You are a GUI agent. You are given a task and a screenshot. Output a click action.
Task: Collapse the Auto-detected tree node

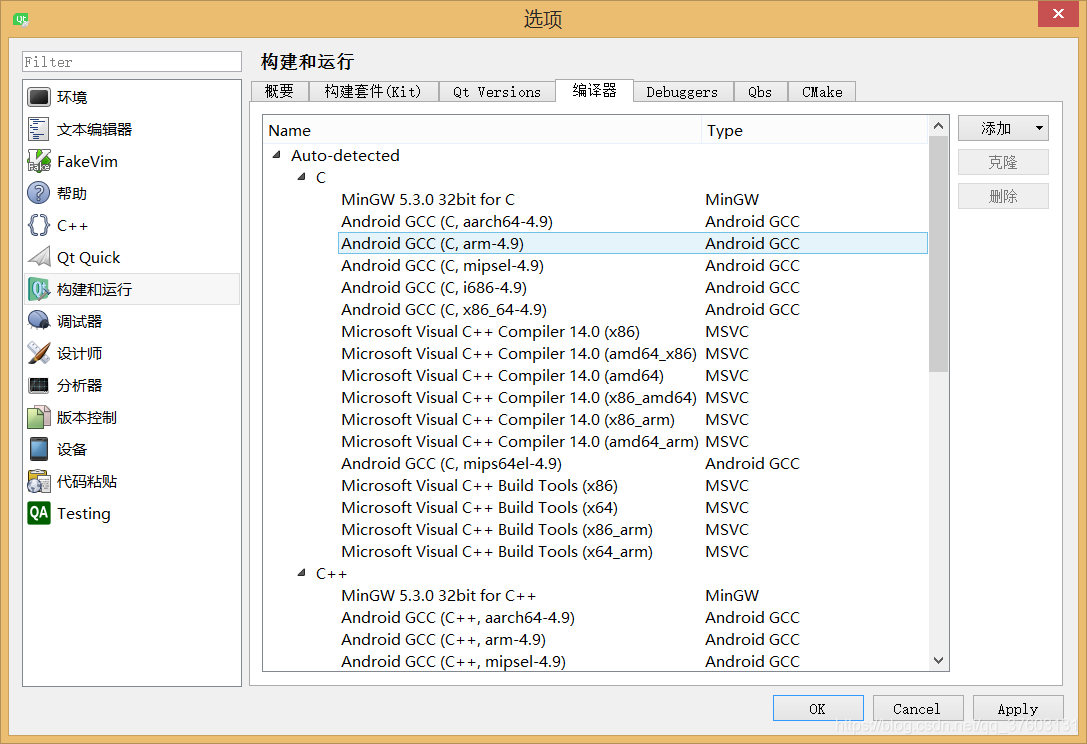click(x=277, y=155)
